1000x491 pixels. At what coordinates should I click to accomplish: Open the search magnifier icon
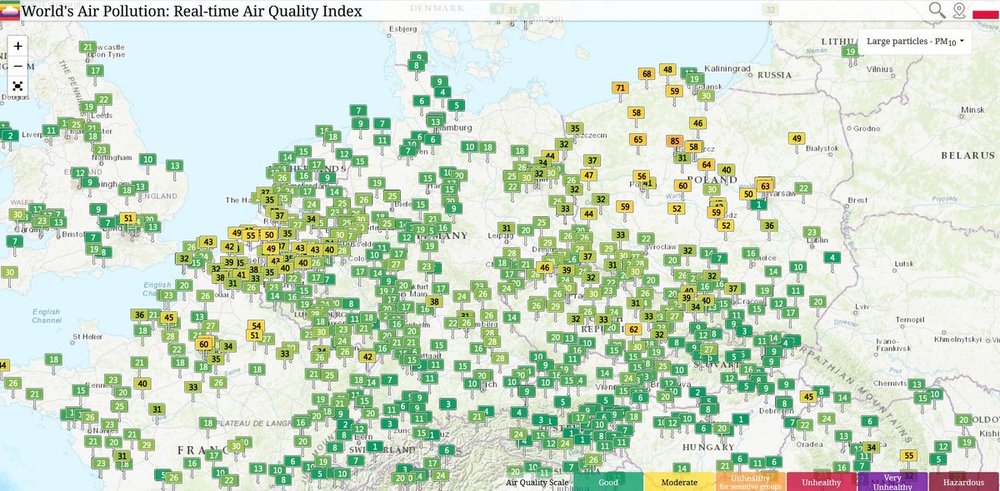(x=936, y=10)
